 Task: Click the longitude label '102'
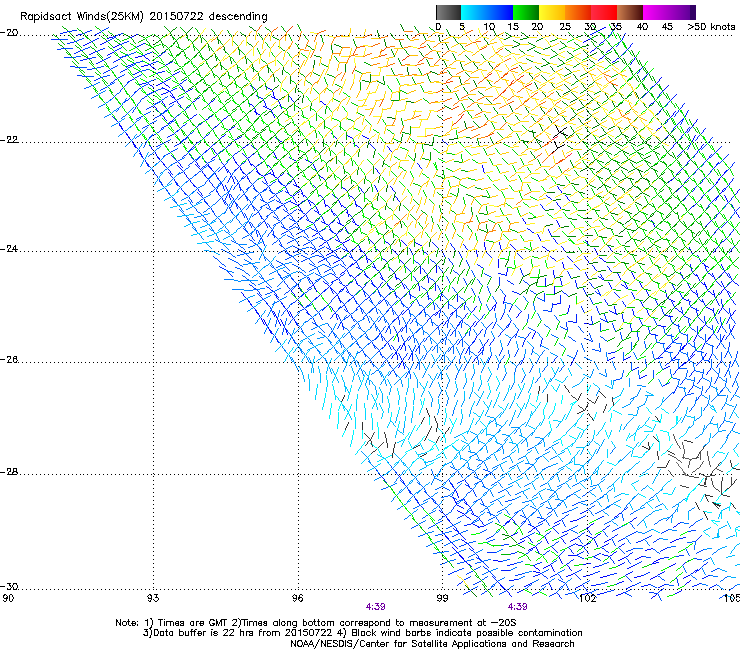click(x=588, y=598)
